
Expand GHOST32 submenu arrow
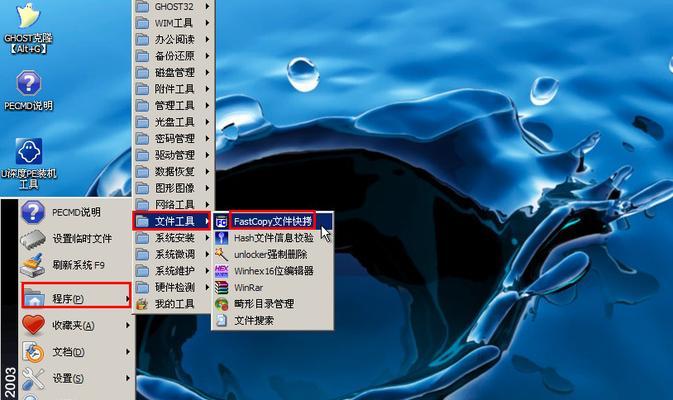point(207,6)
